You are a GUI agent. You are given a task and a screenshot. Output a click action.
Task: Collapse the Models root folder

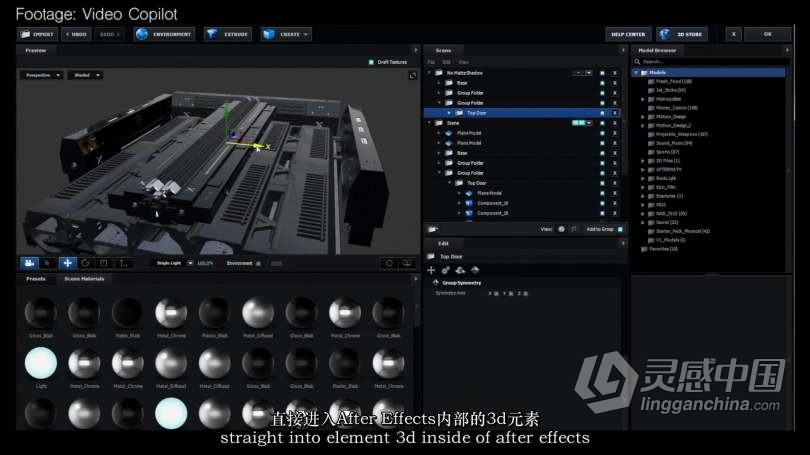(x=636, y=73)
